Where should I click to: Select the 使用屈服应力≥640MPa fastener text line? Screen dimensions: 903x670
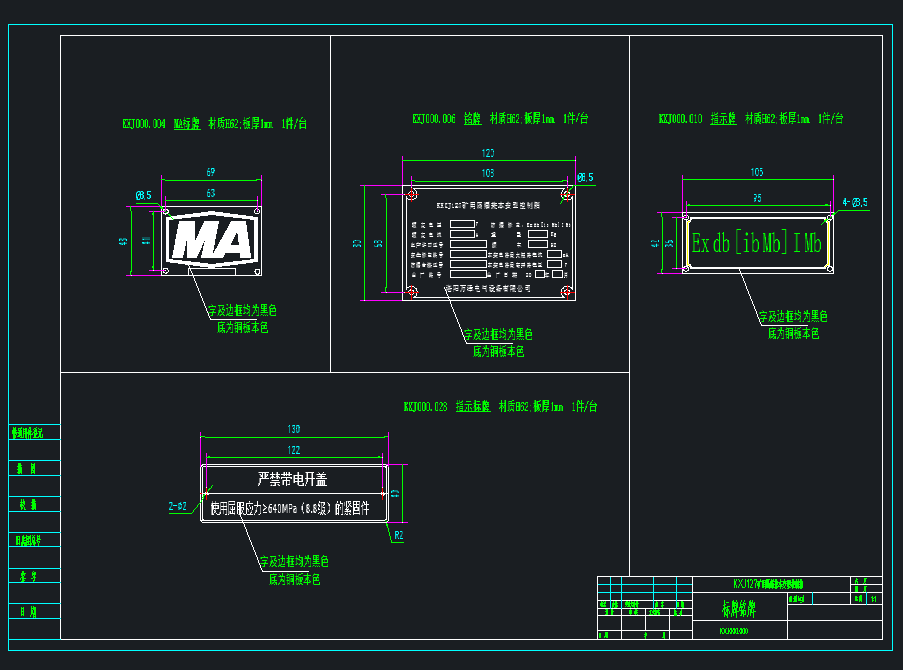click(290, 508)
